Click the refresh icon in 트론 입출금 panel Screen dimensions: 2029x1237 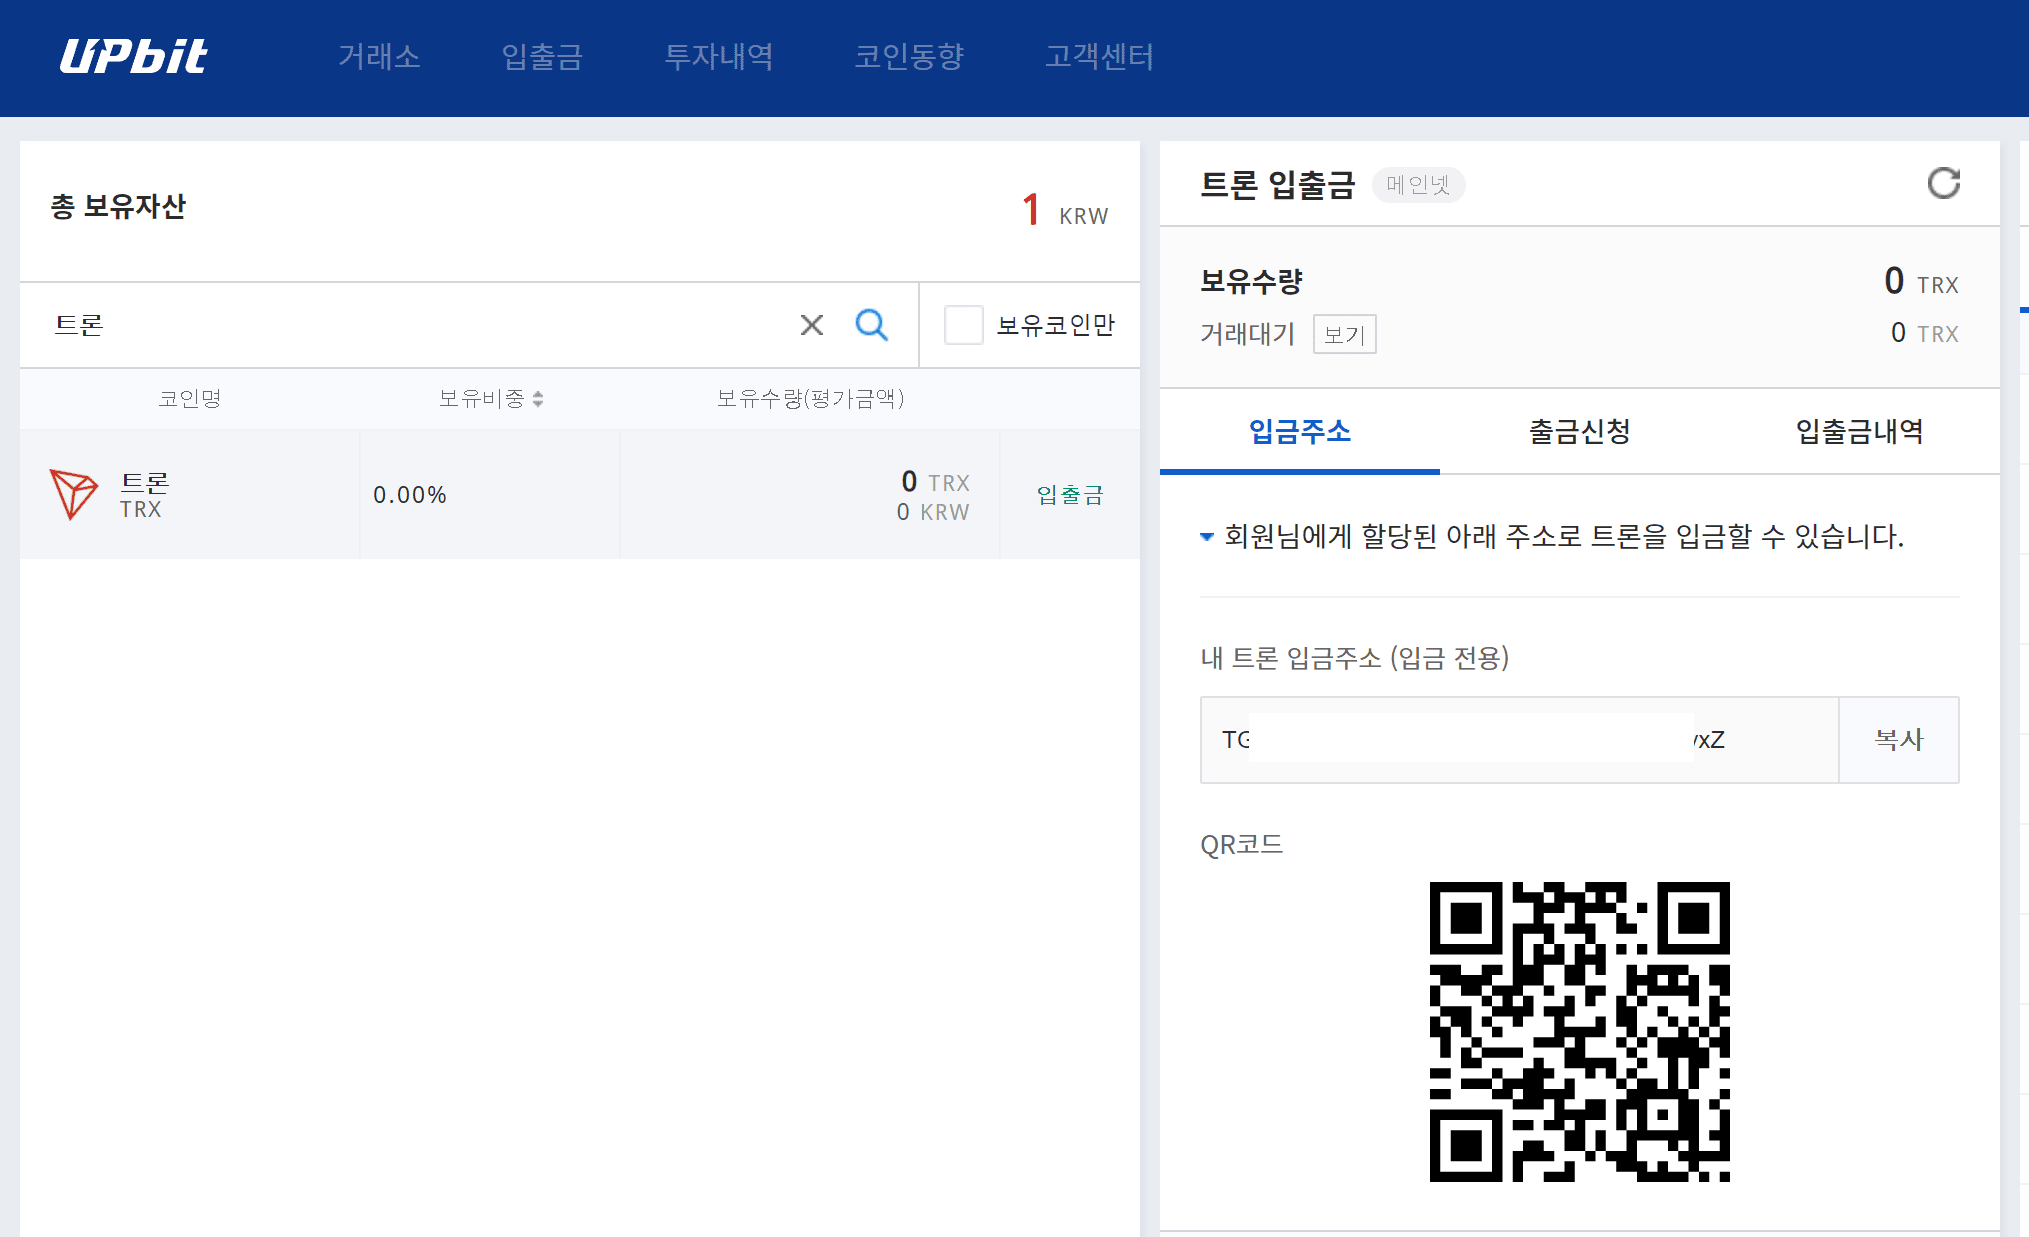click(x=1943, y=183)
